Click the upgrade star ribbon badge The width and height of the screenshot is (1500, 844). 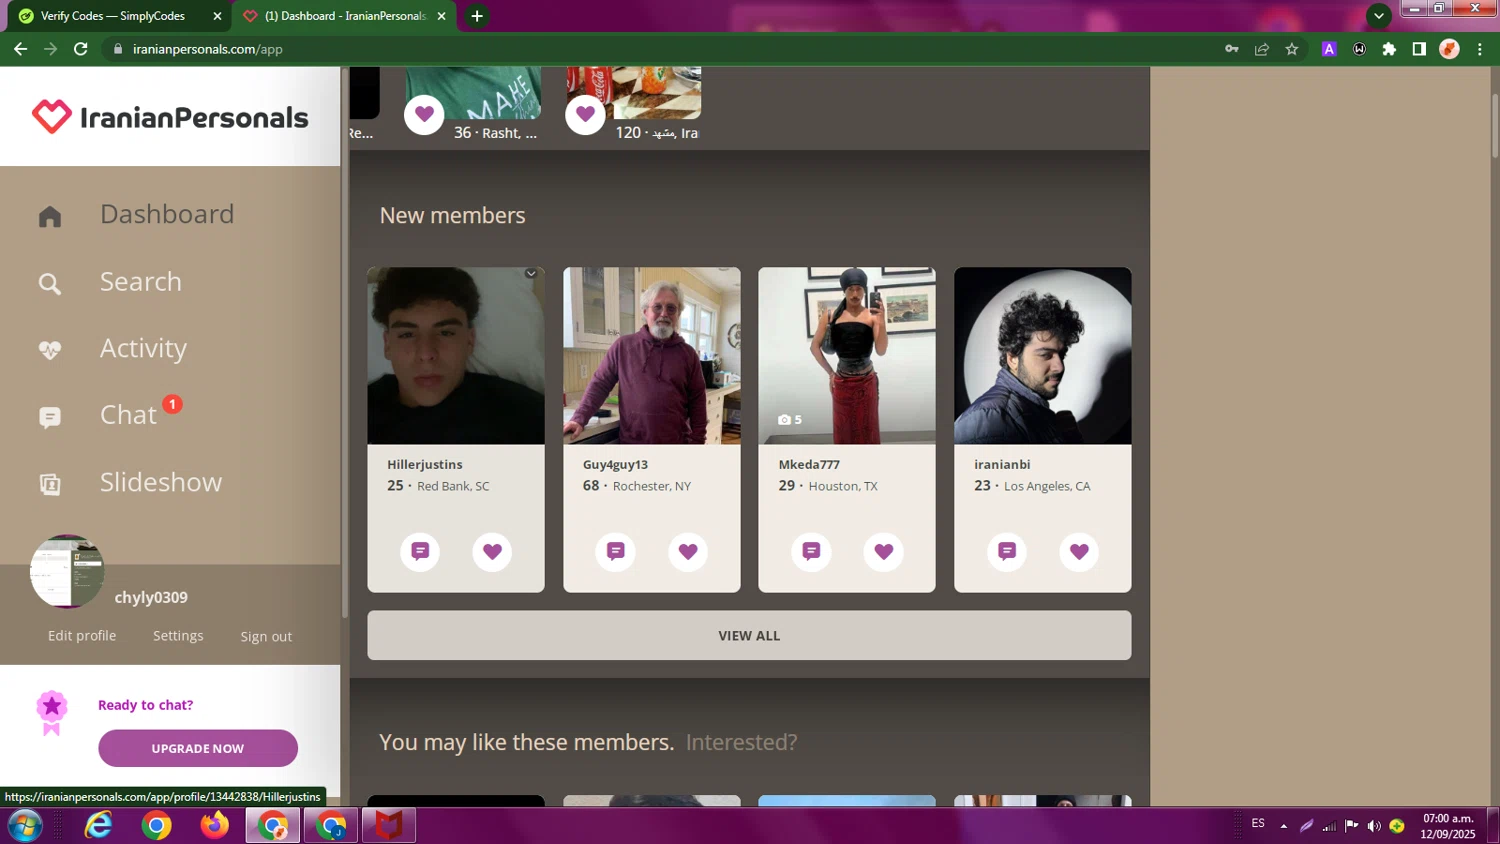[x=51, y=712]
